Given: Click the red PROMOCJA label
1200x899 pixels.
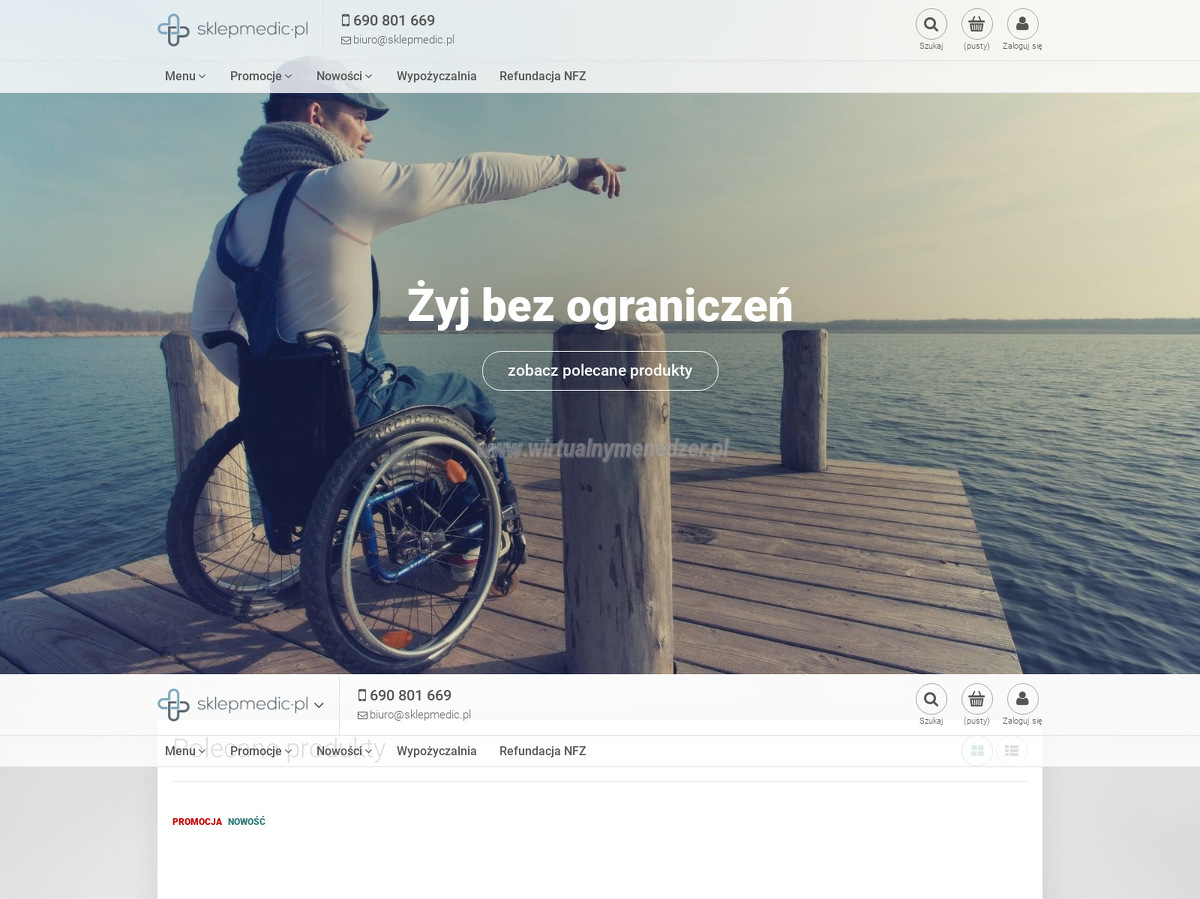Looking at the screenshot, I should pyautogui.click(x=197, y=822).
